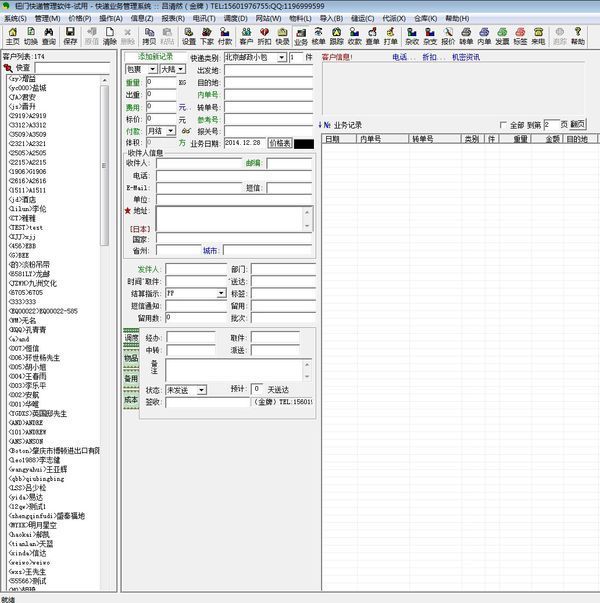
Task: Expand the 快递类别 courier type dropdown
Action: (283, 58)
